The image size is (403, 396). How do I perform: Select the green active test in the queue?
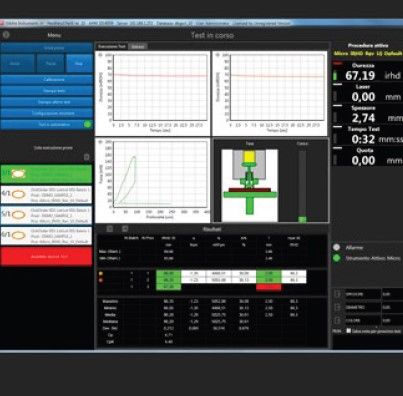46,174
